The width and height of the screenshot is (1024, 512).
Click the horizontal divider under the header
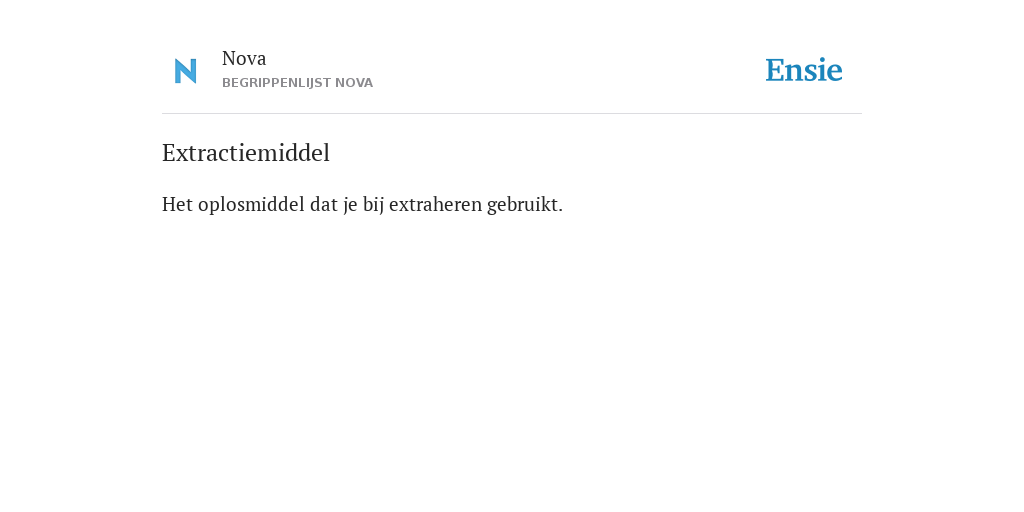pos(512,114)
